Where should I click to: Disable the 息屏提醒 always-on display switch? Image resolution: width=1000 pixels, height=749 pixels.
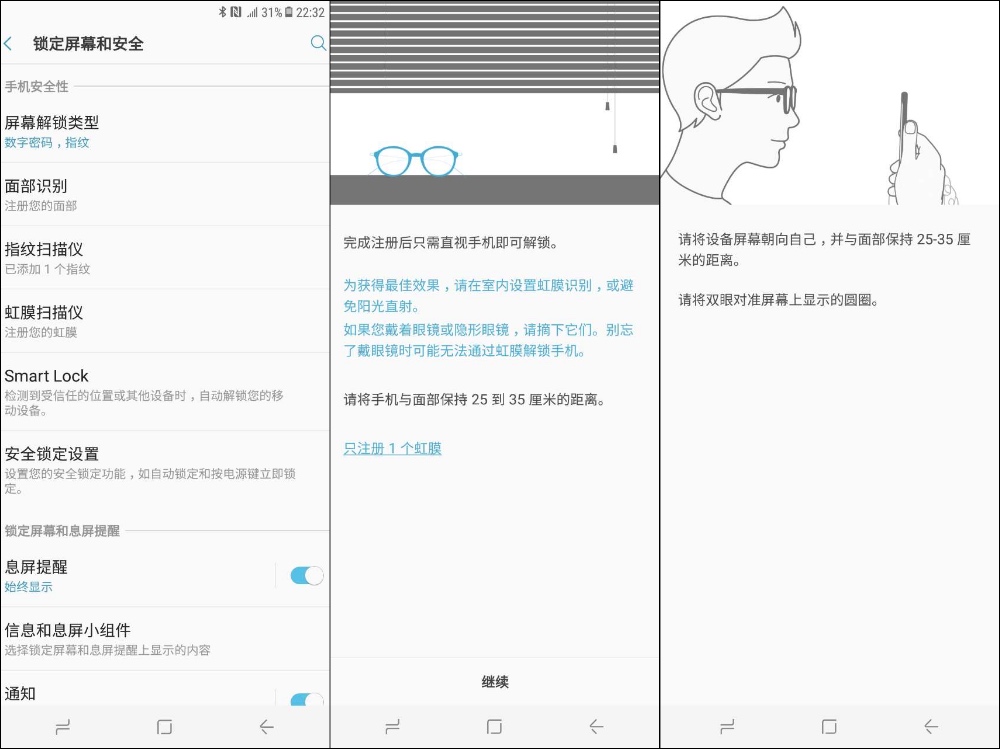[x=306, y=575]
